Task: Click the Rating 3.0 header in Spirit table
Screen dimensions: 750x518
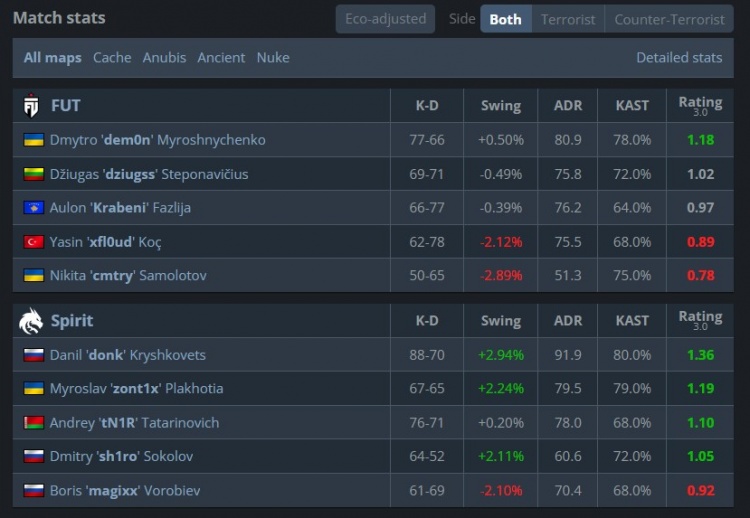Action: [700, 320]
